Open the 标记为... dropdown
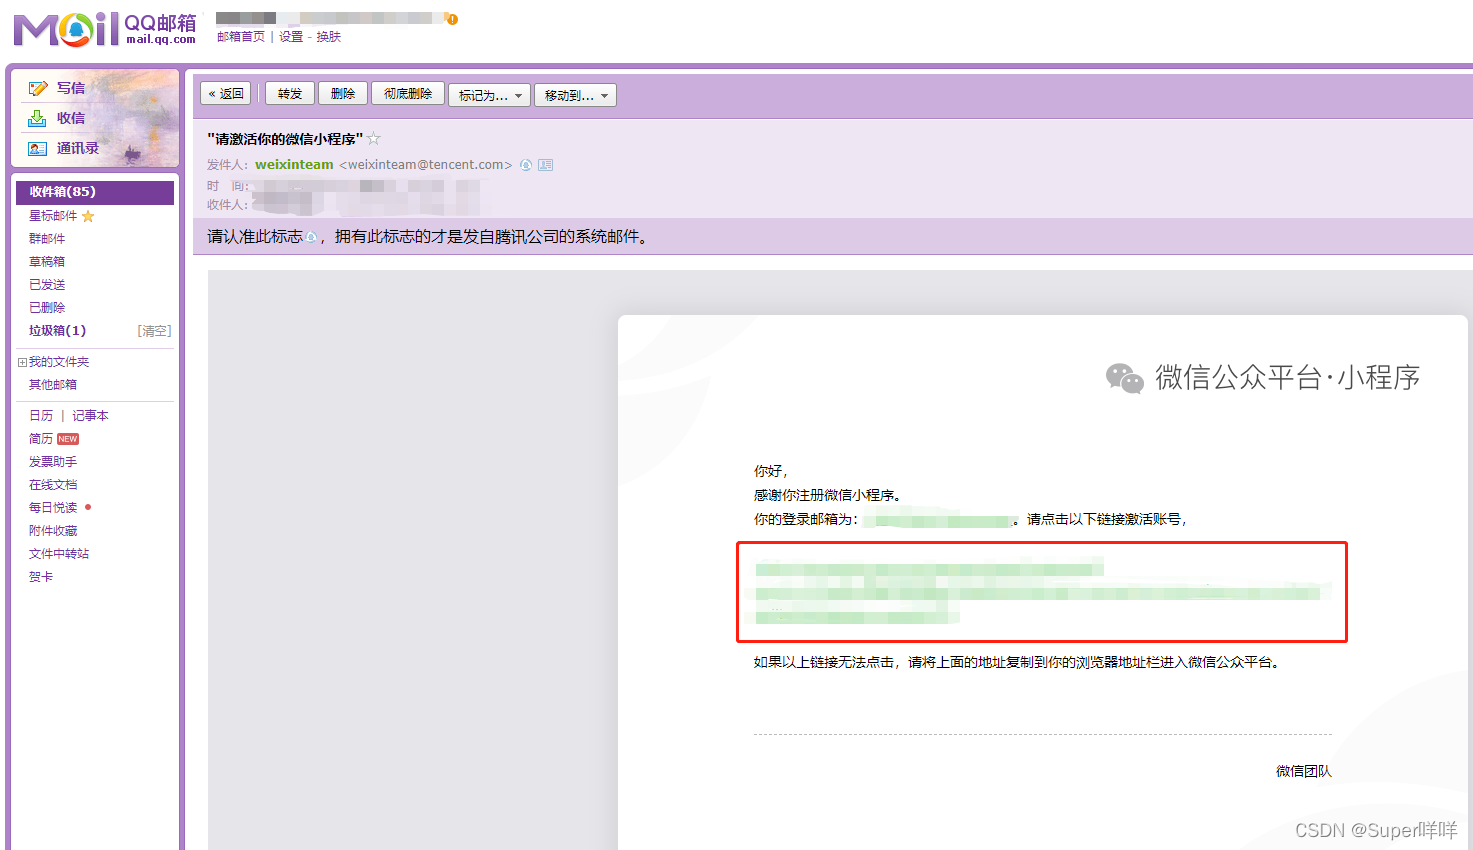Image resolution: width=1473 pixels, height=850 pixels. 490,95
